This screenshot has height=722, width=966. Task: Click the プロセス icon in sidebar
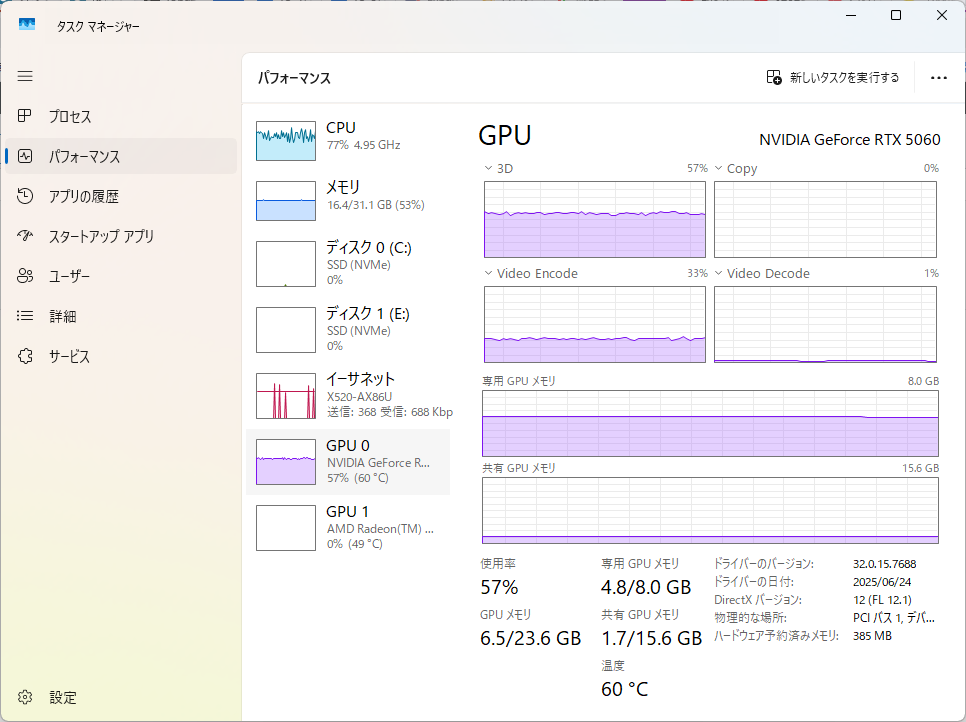tap(26, 116)
